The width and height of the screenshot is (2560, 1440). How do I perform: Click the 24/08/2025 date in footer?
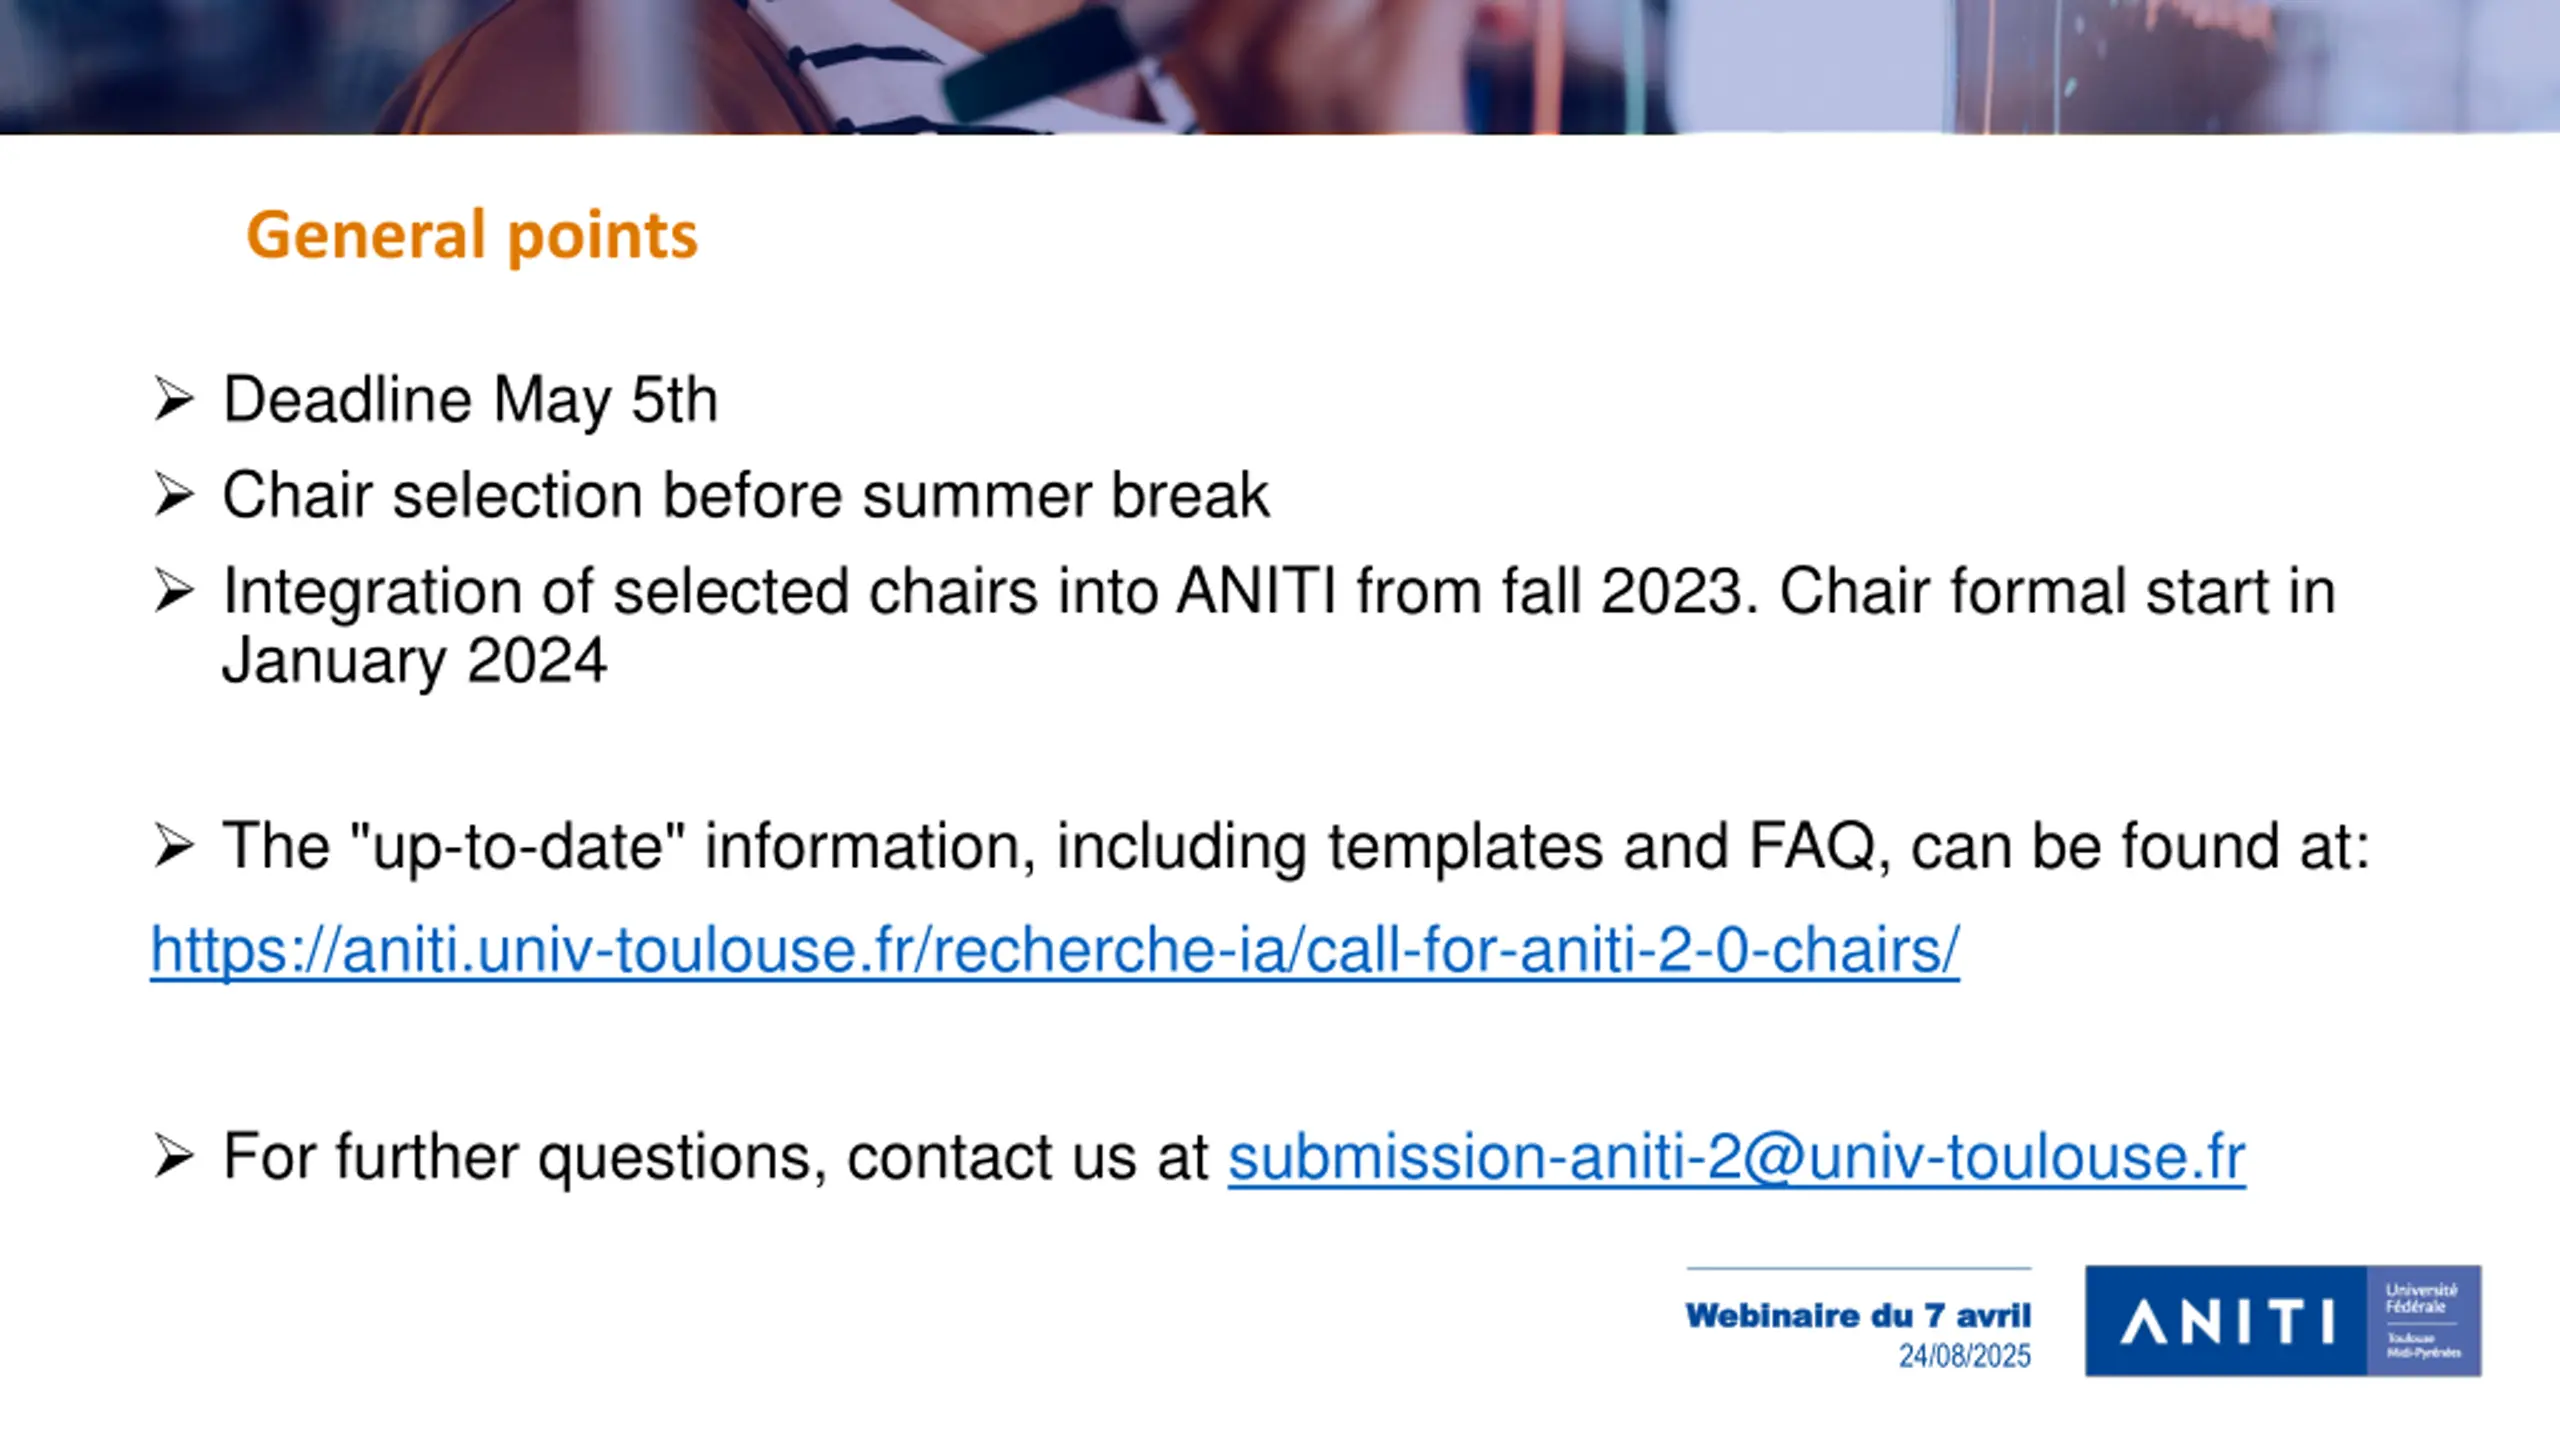pyautogui.click(x=1965, y=1356)
